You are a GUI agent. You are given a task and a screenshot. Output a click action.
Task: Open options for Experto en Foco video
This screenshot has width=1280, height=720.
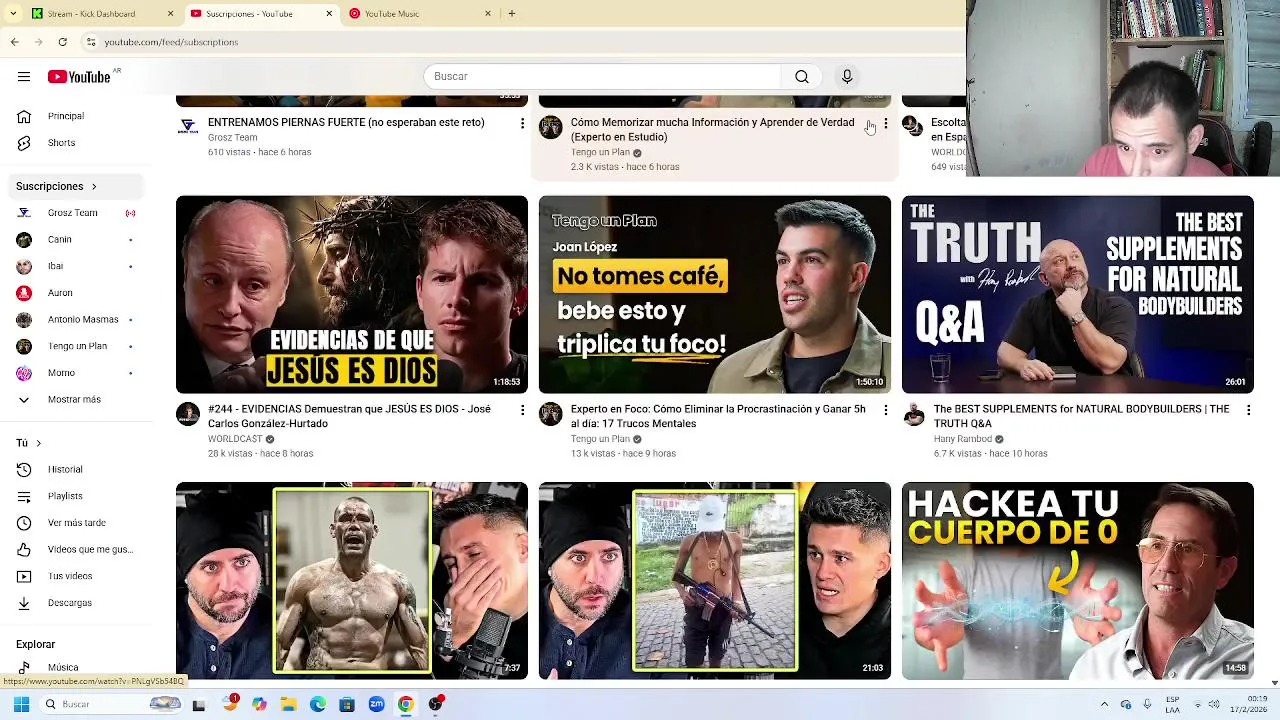click(x=885, y=410)
